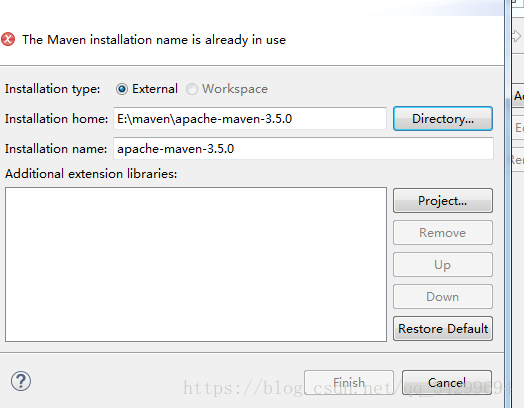Click the error text 'The Maven installation name is already in use'
This screenshot has height=408, width=524.
pos(154,40)
